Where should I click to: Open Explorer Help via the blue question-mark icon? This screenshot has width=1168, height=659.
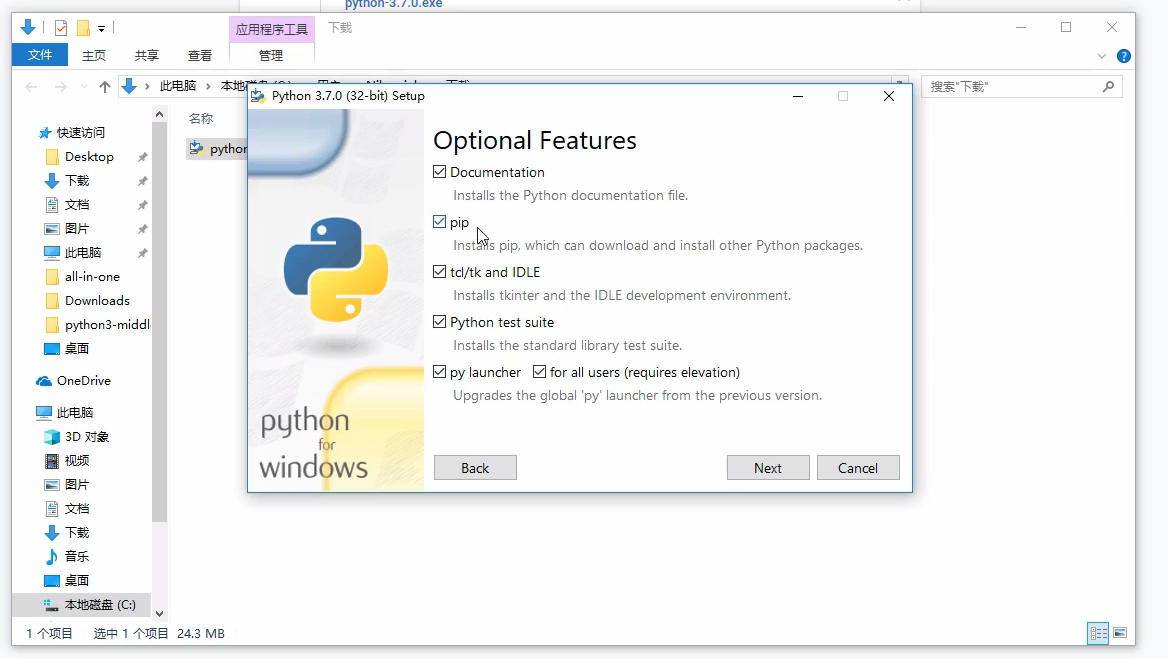1124,56
